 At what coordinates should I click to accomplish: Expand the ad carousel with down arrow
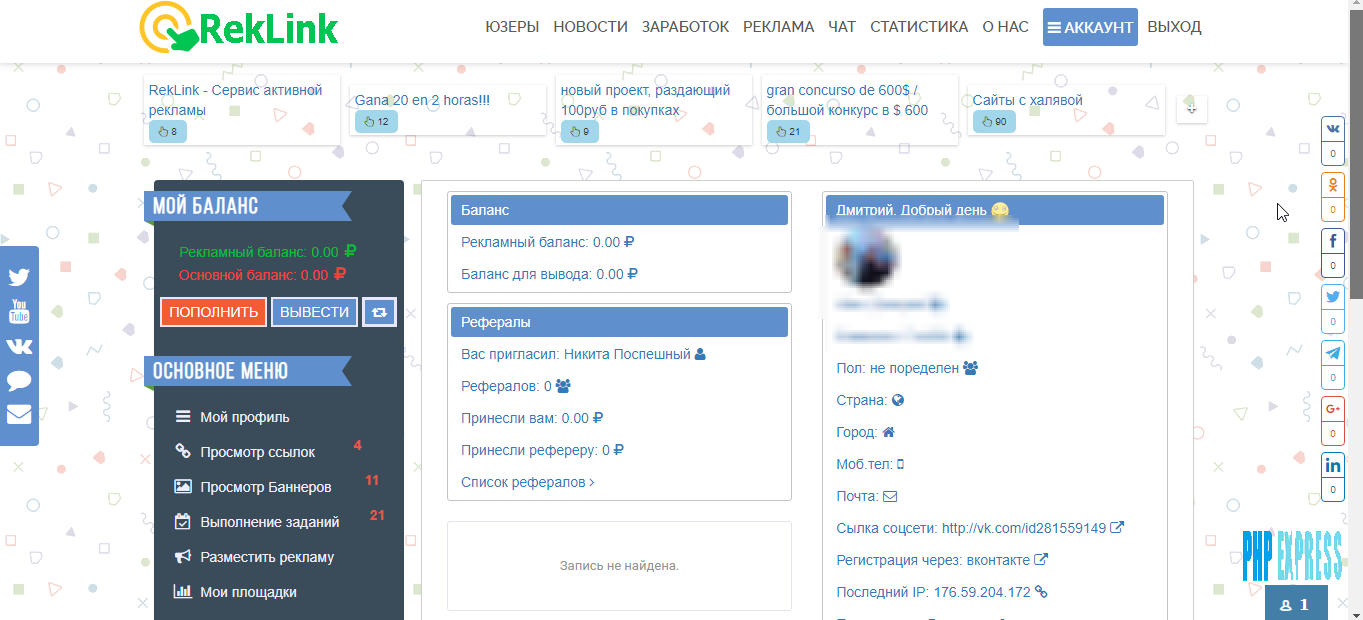1192,108
